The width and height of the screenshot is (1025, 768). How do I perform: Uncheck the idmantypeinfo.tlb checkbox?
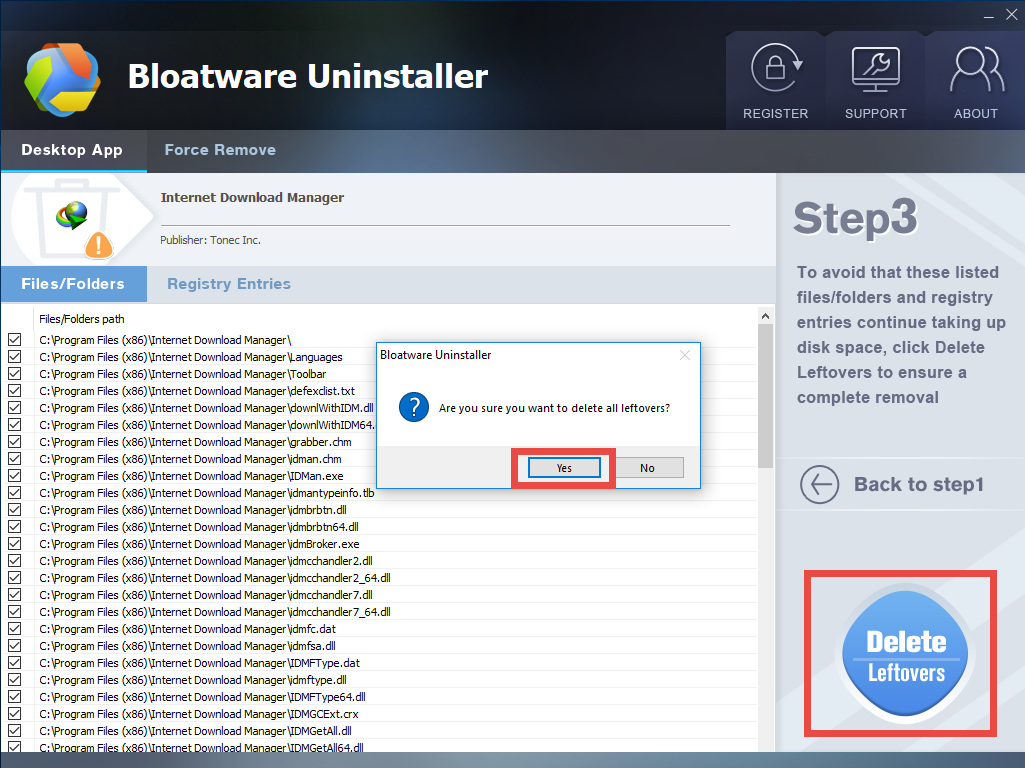(x=14, y=493)
